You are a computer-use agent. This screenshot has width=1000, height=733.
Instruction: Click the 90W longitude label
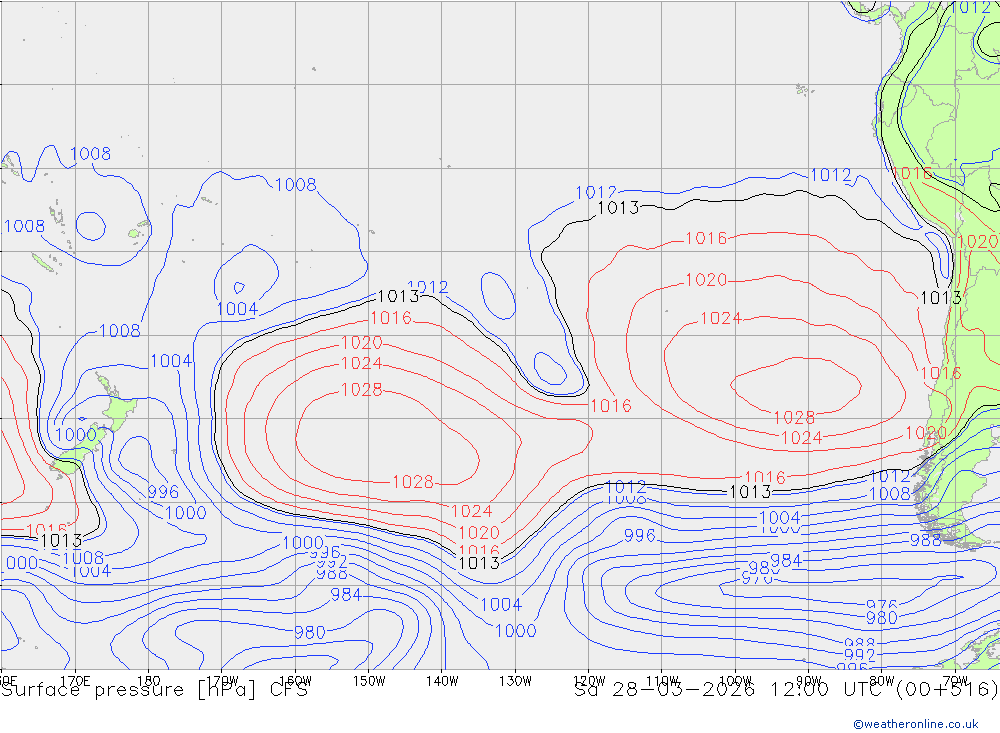(809, 681)
